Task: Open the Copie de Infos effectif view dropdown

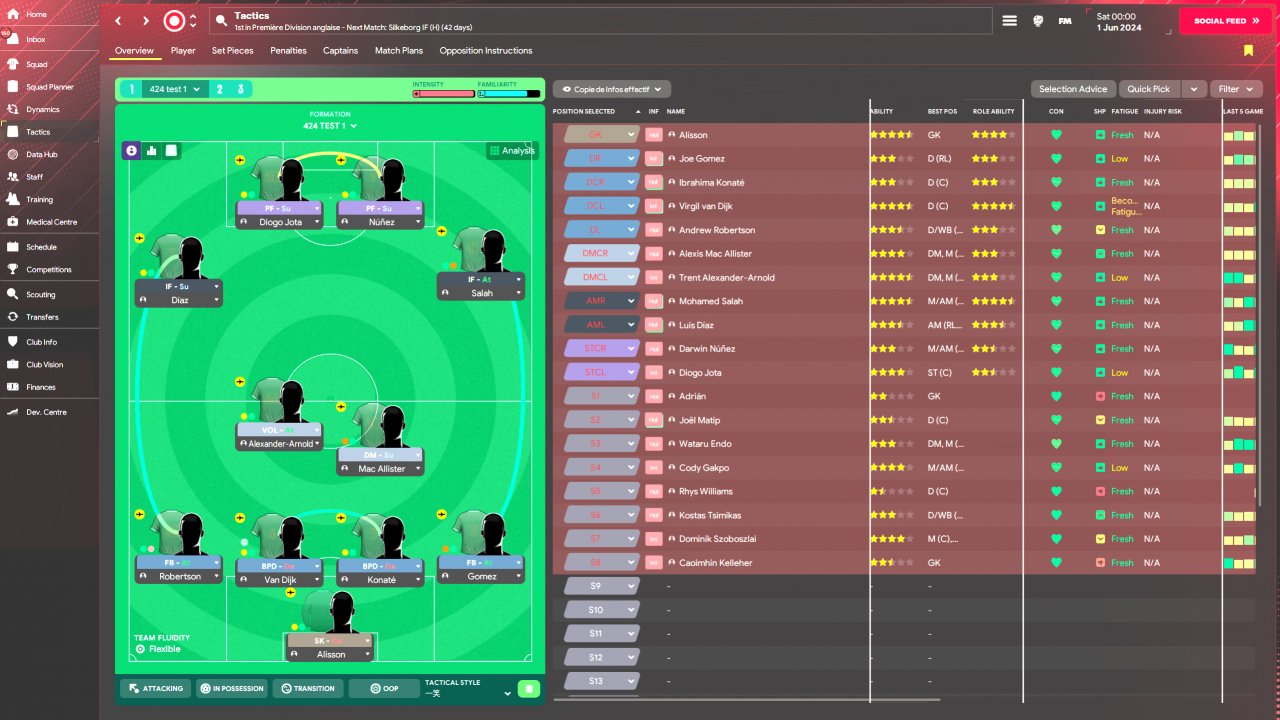Action: (612, 89)
